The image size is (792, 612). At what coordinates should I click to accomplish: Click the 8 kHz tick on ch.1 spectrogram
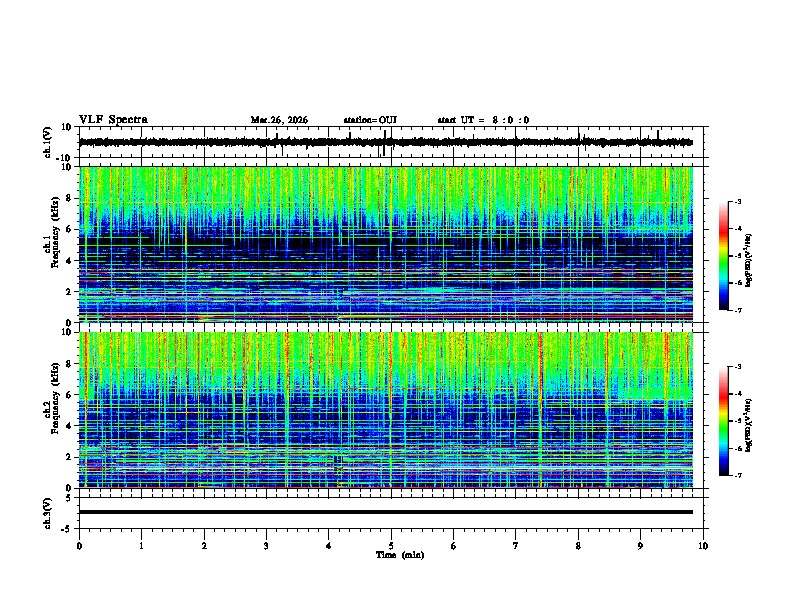[71, 198]
